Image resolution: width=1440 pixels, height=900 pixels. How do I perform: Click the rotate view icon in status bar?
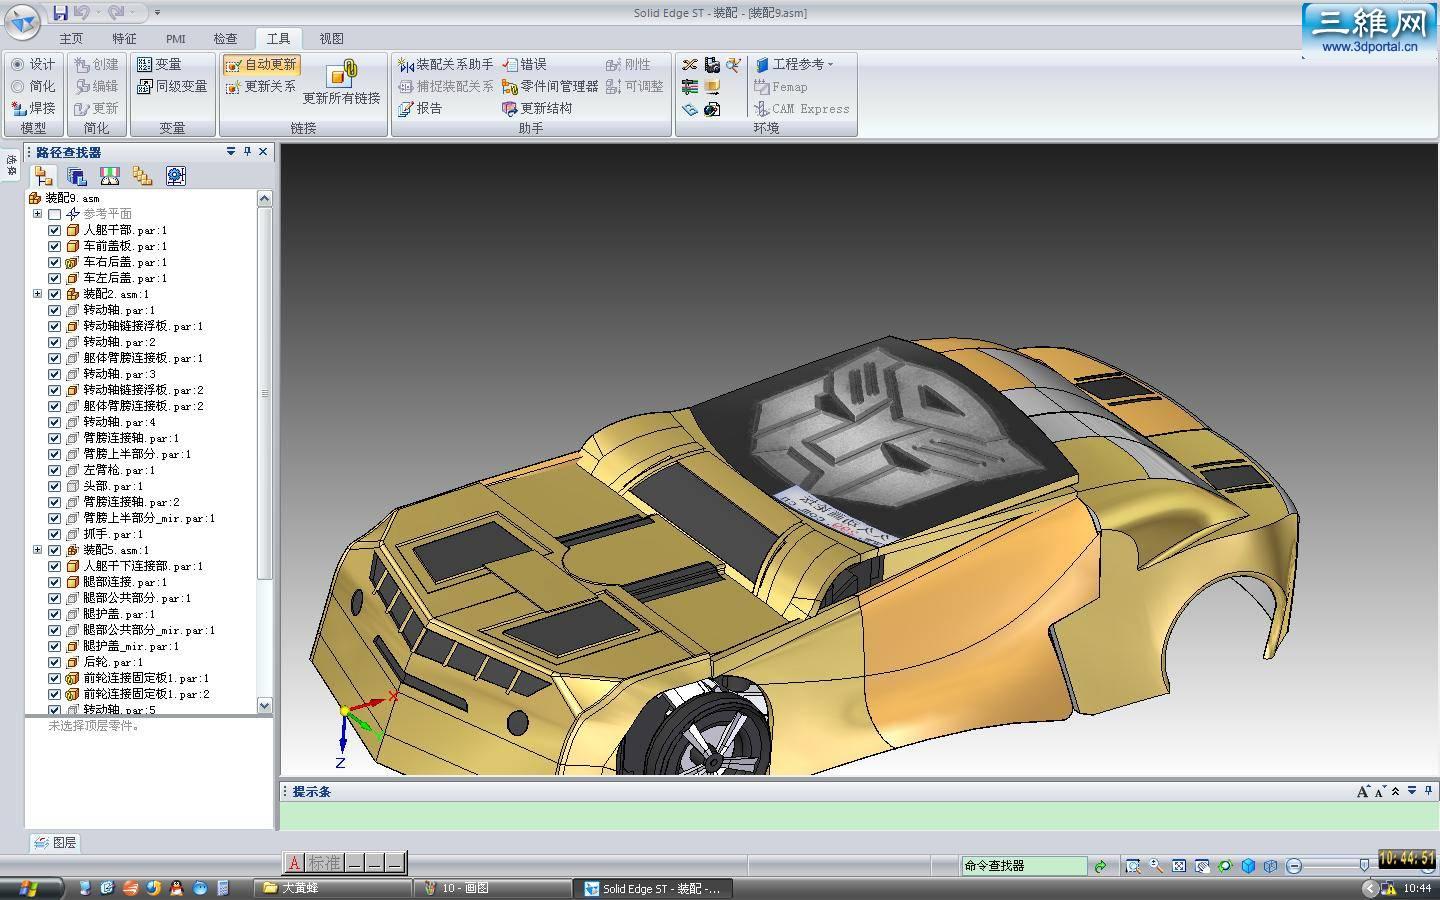coord(1225,866)
